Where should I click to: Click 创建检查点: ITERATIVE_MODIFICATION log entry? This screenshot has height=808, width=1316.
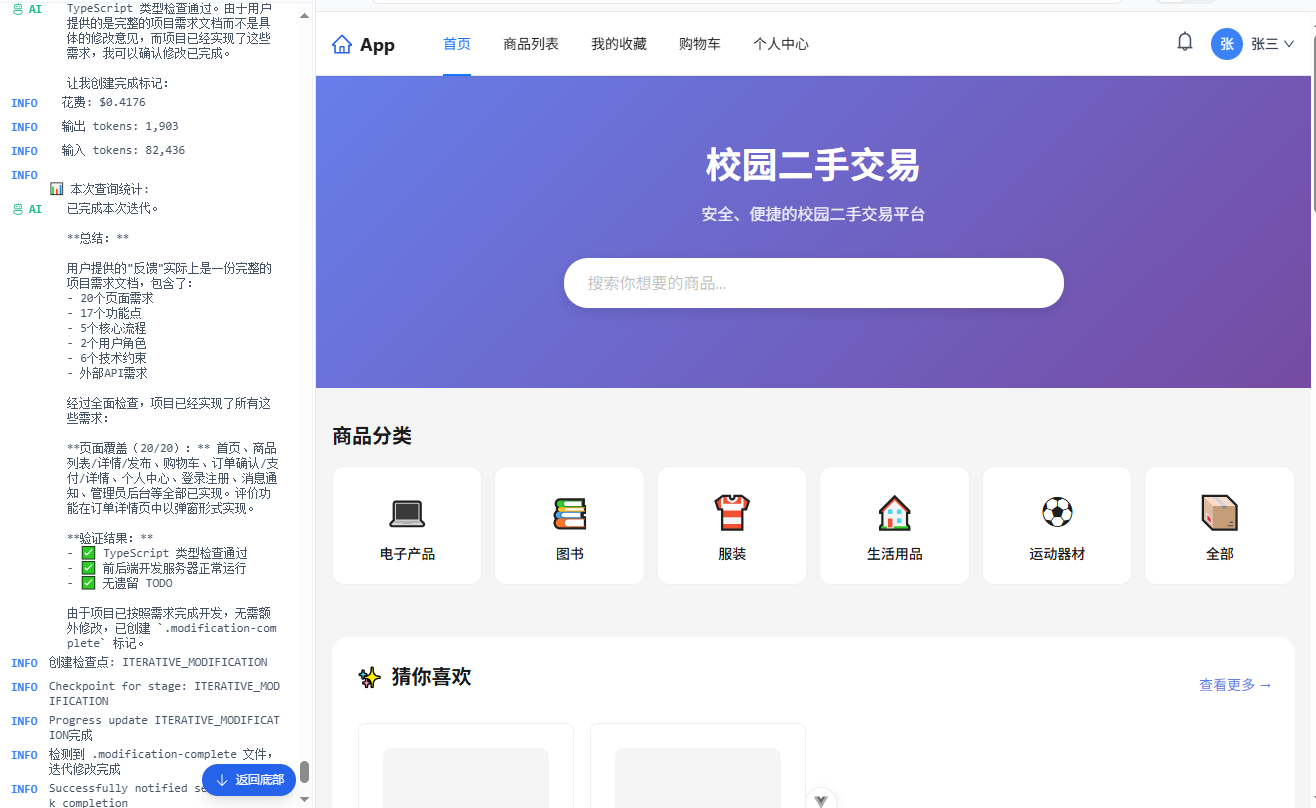(x=158, y=662)
